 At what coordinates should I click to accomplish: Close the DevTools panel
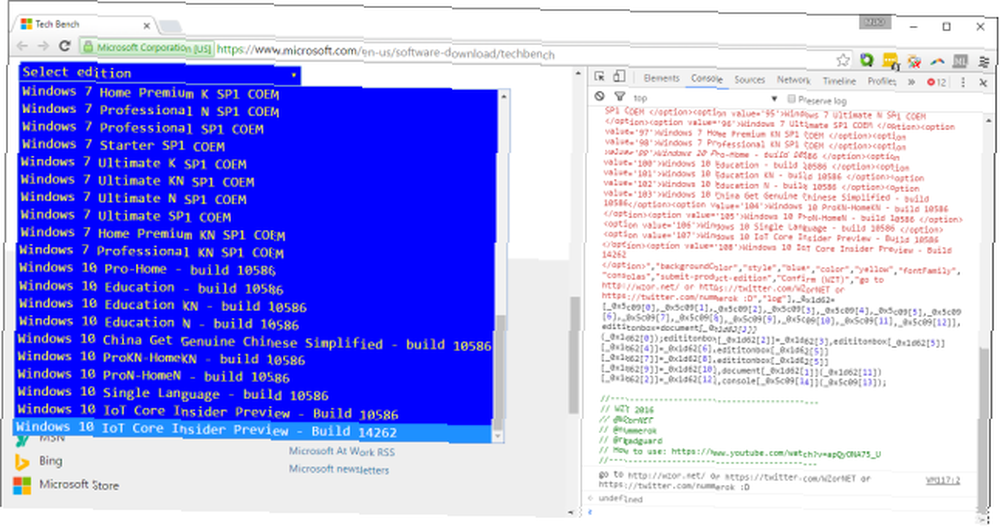point(983,83)
